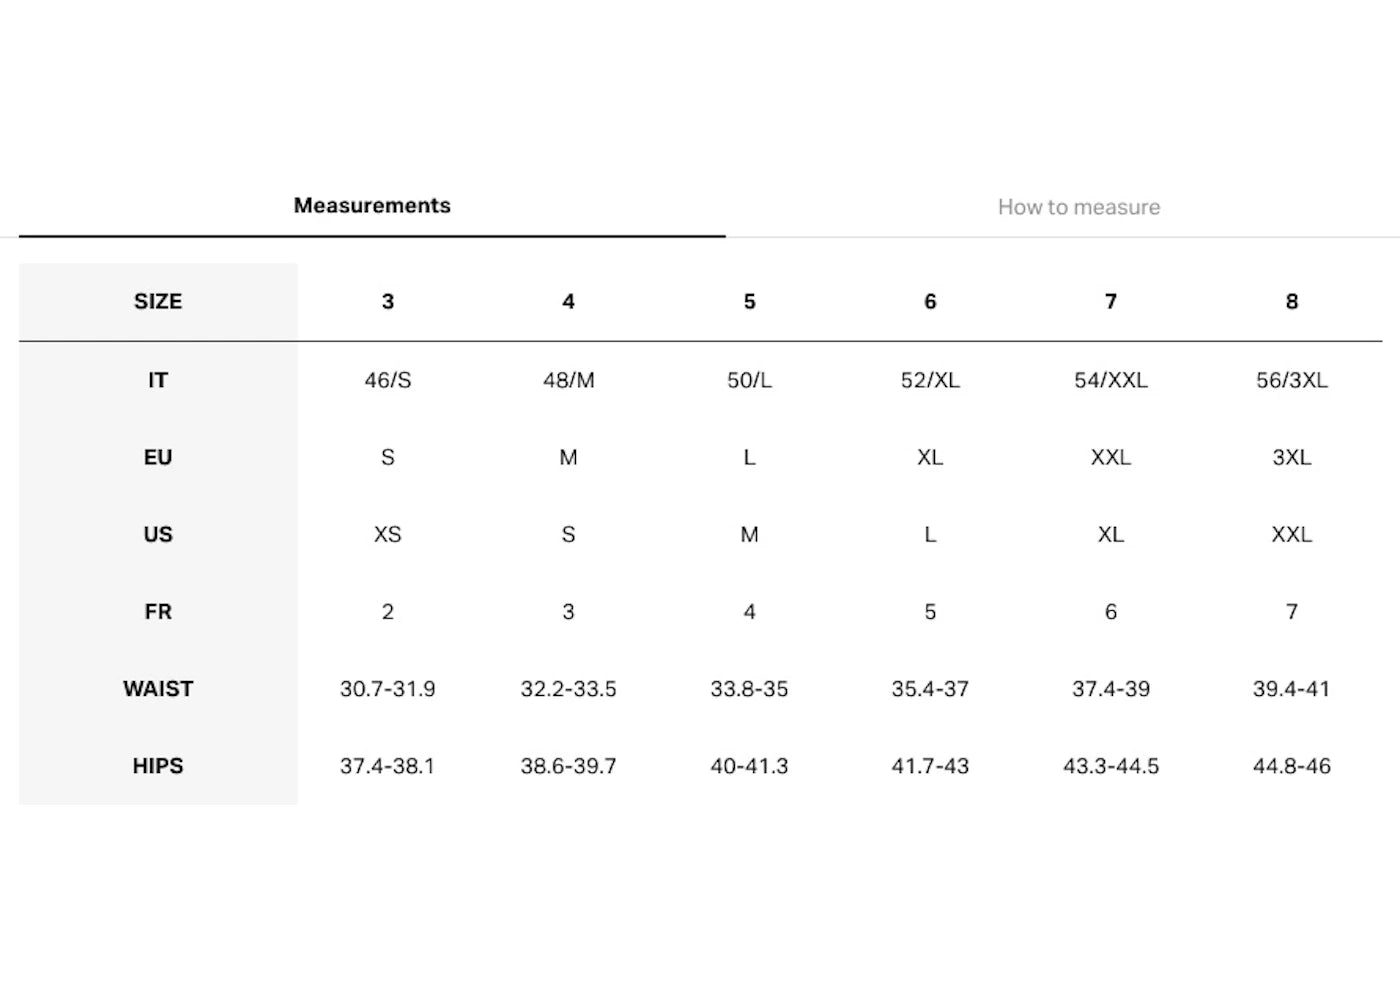Select the WAIST row label
1400x1000 pixels.
[158, 689]
